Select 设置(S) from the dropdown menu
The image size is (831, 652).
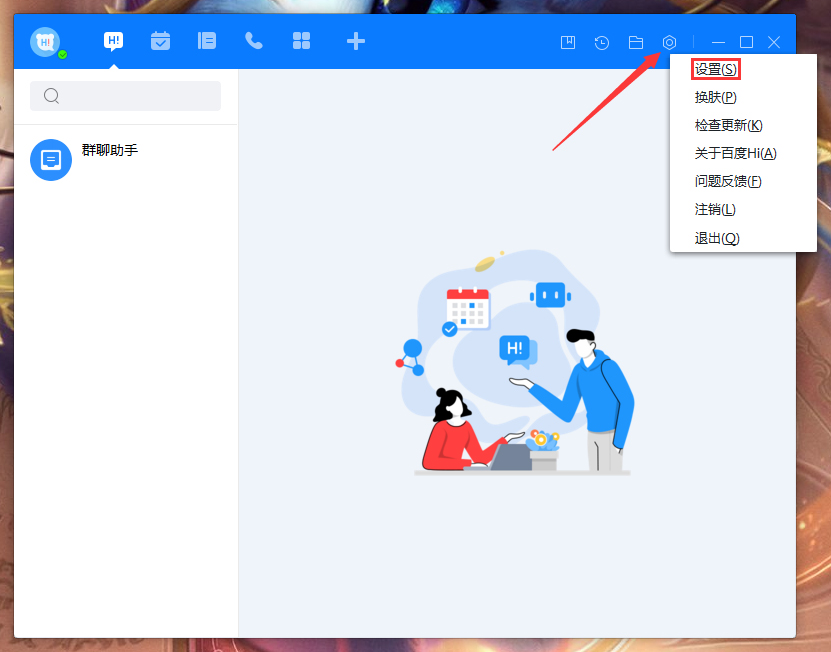pyautogui.click(x=715, y=68)
